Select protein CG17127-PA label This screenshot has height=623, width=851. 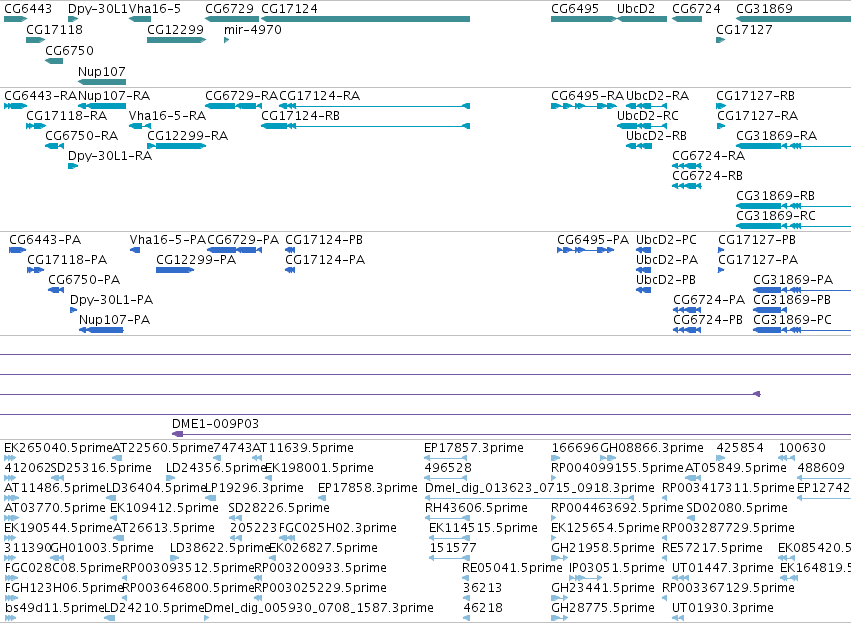click(758, 260)
